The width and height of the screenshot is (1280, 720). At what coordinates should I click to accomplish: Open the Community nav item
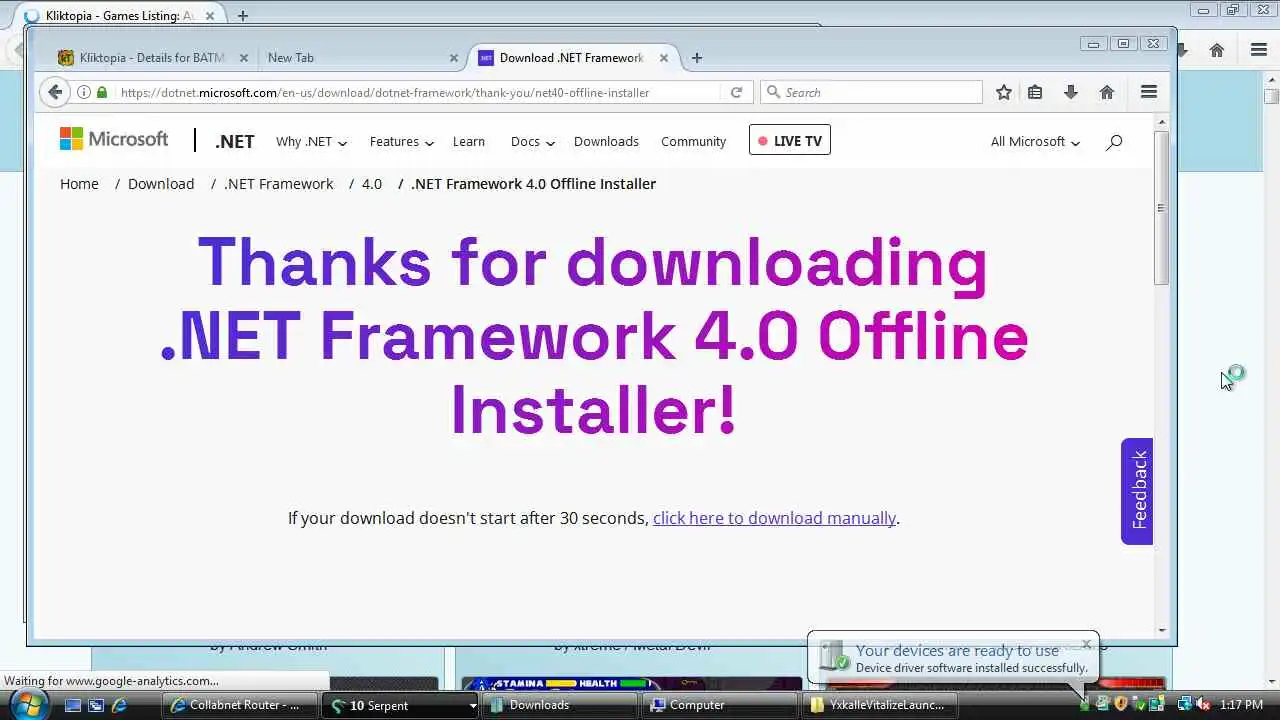[693, 142]
